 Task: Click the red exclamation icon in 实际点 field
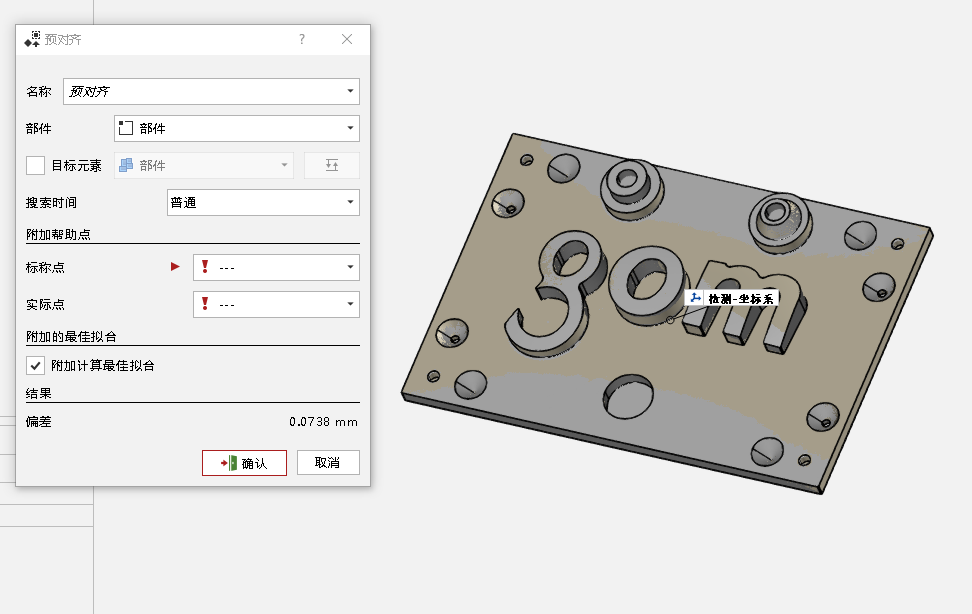point(205,304)
